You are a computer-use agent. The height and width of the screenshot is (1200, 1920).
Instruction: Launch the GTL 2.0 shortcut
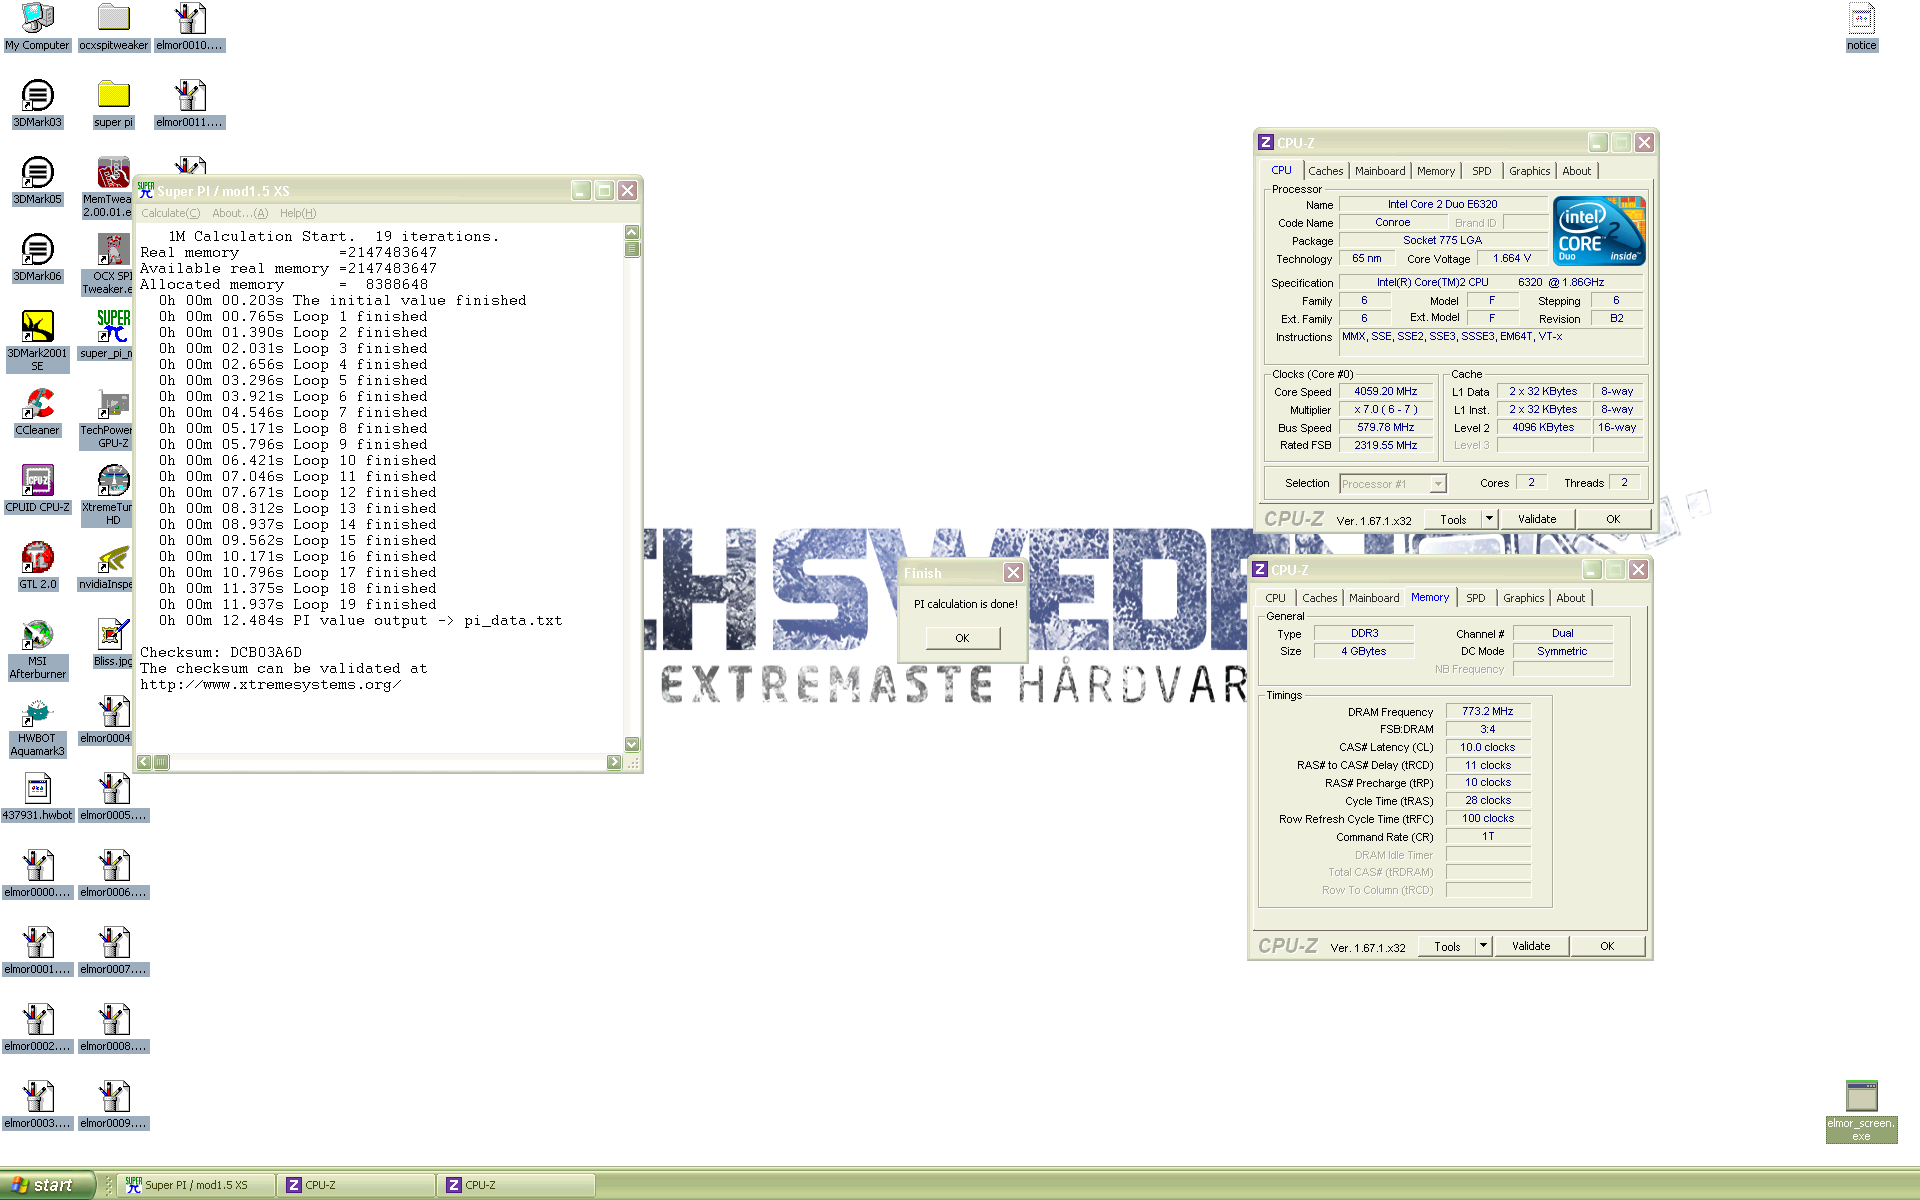37,566
